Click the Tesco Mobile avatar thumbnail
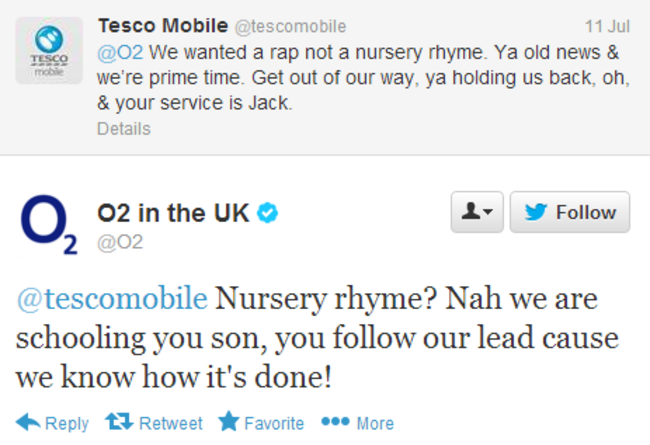The height and width of the screenshot is (445, 650). [49, 51]
